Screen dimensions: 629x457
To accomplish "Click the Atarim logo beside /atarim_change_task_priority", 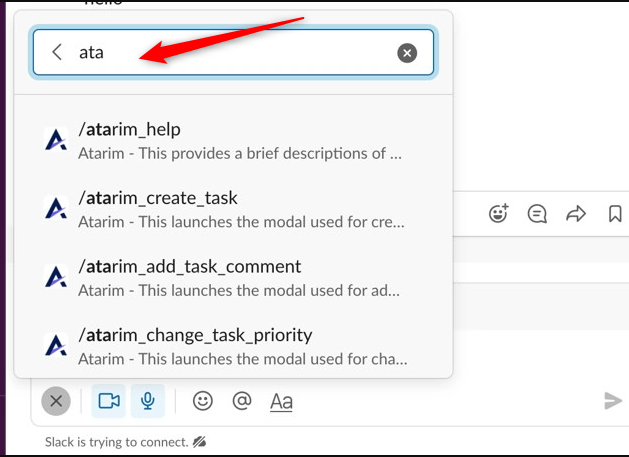I will click(x=56, y=346).
